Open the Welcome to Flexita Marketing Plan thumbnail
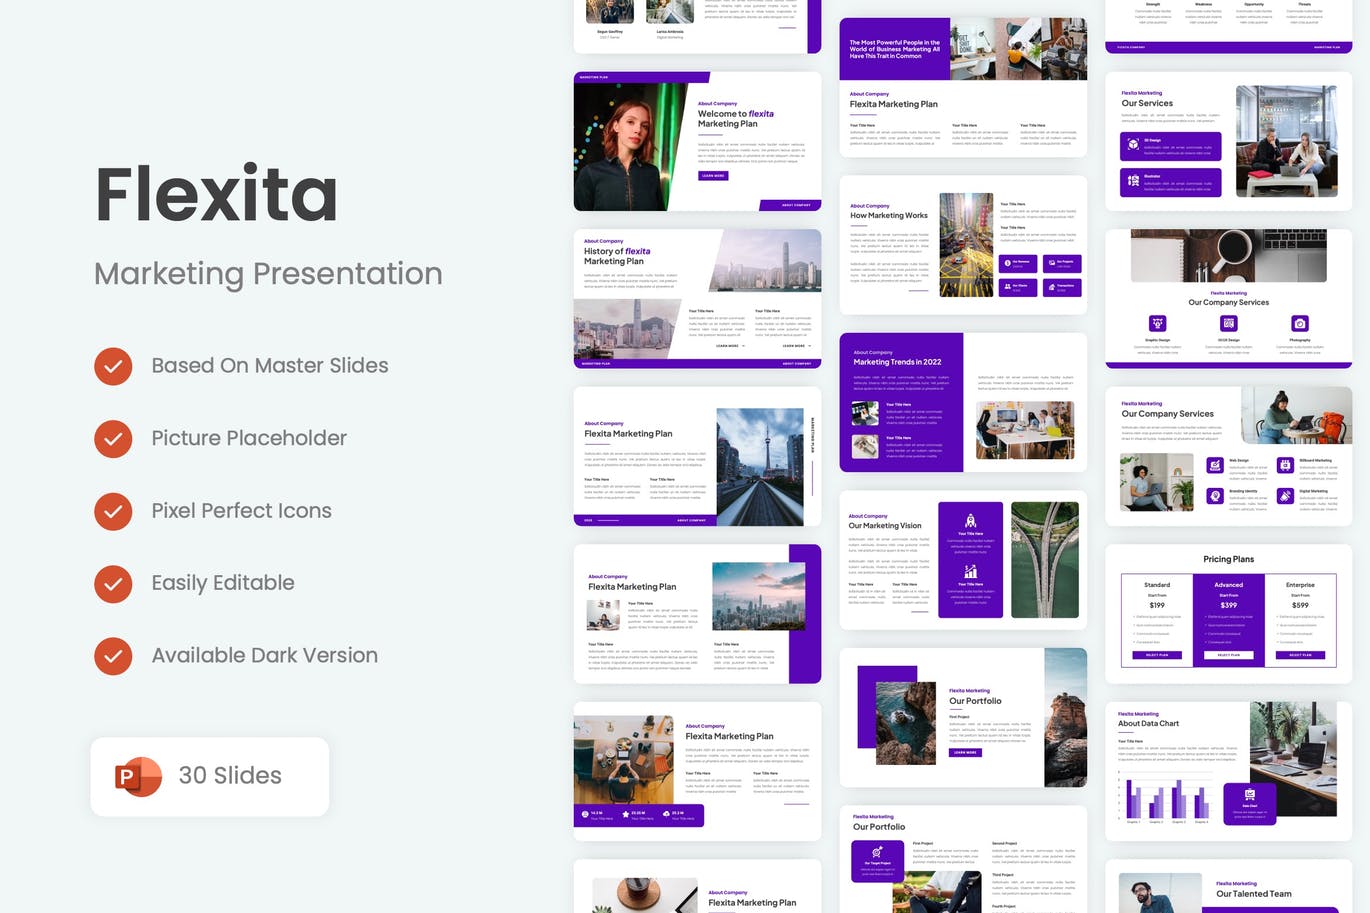 pyautogui.click(x=697, y=142)
